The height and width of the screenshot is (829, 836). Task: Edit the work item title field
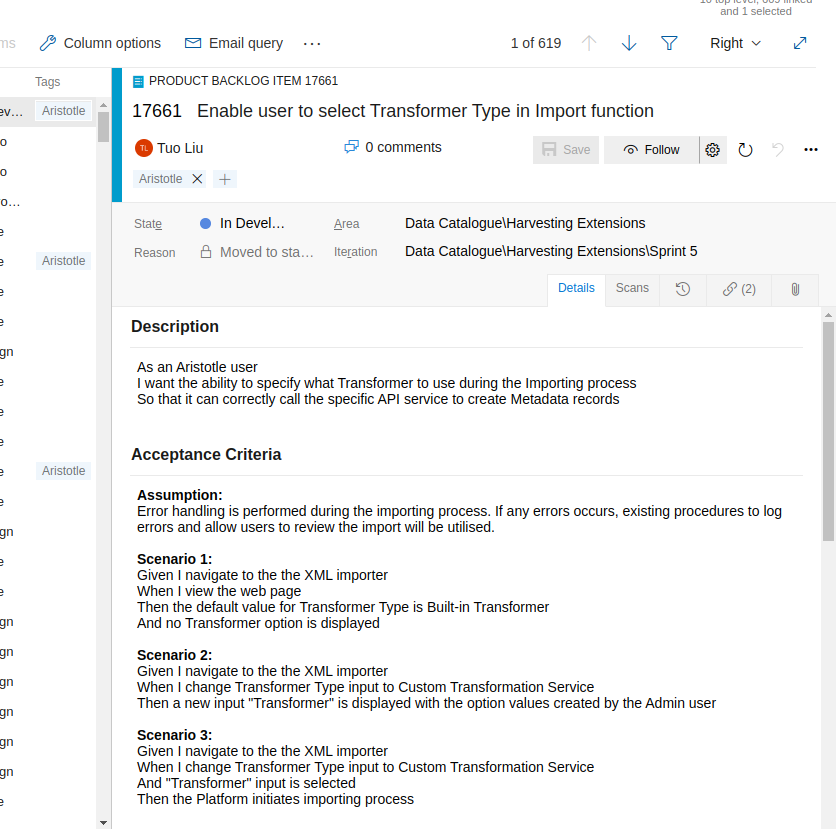425,111
